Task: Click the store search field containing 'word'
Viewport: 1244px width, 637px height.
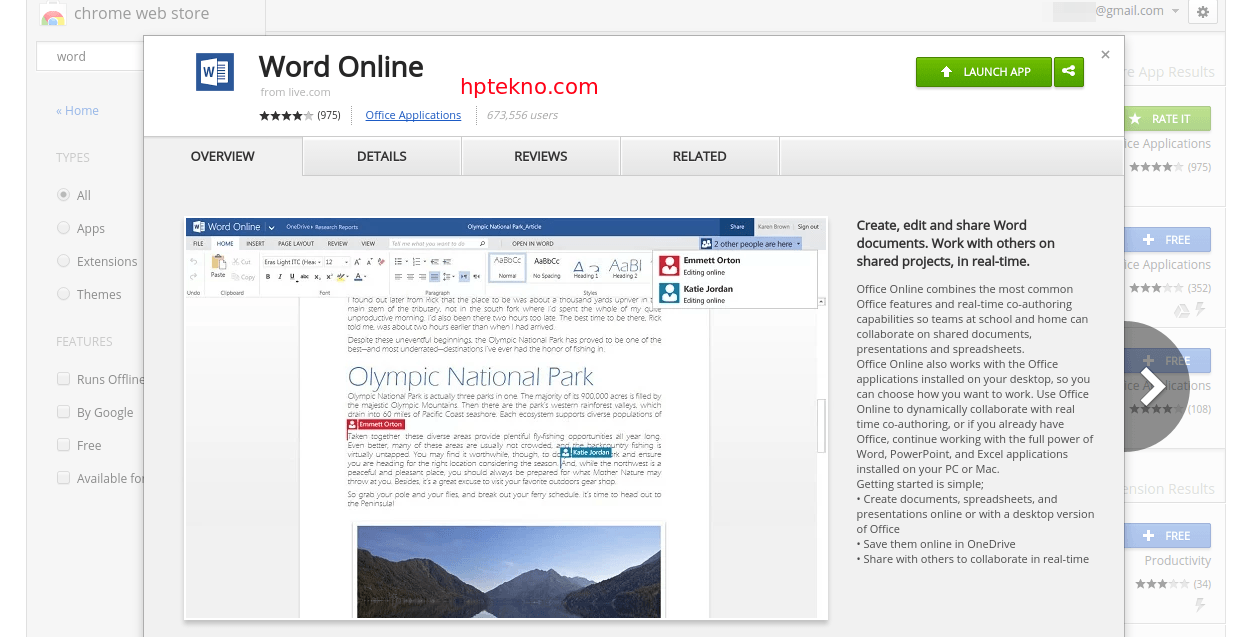Action: point(90,57)
